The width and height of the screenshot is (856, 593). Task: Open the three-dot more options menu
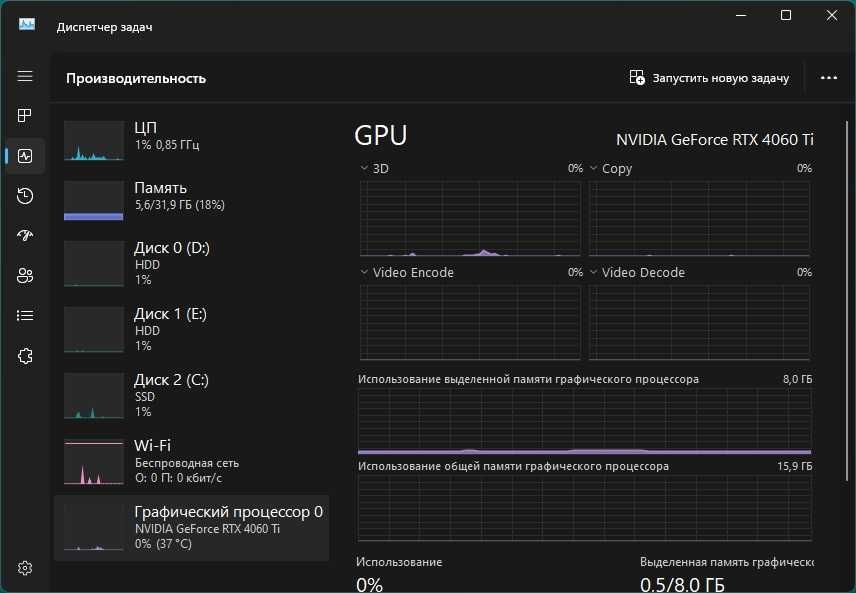pyautogui.click(x=829, y=78)
